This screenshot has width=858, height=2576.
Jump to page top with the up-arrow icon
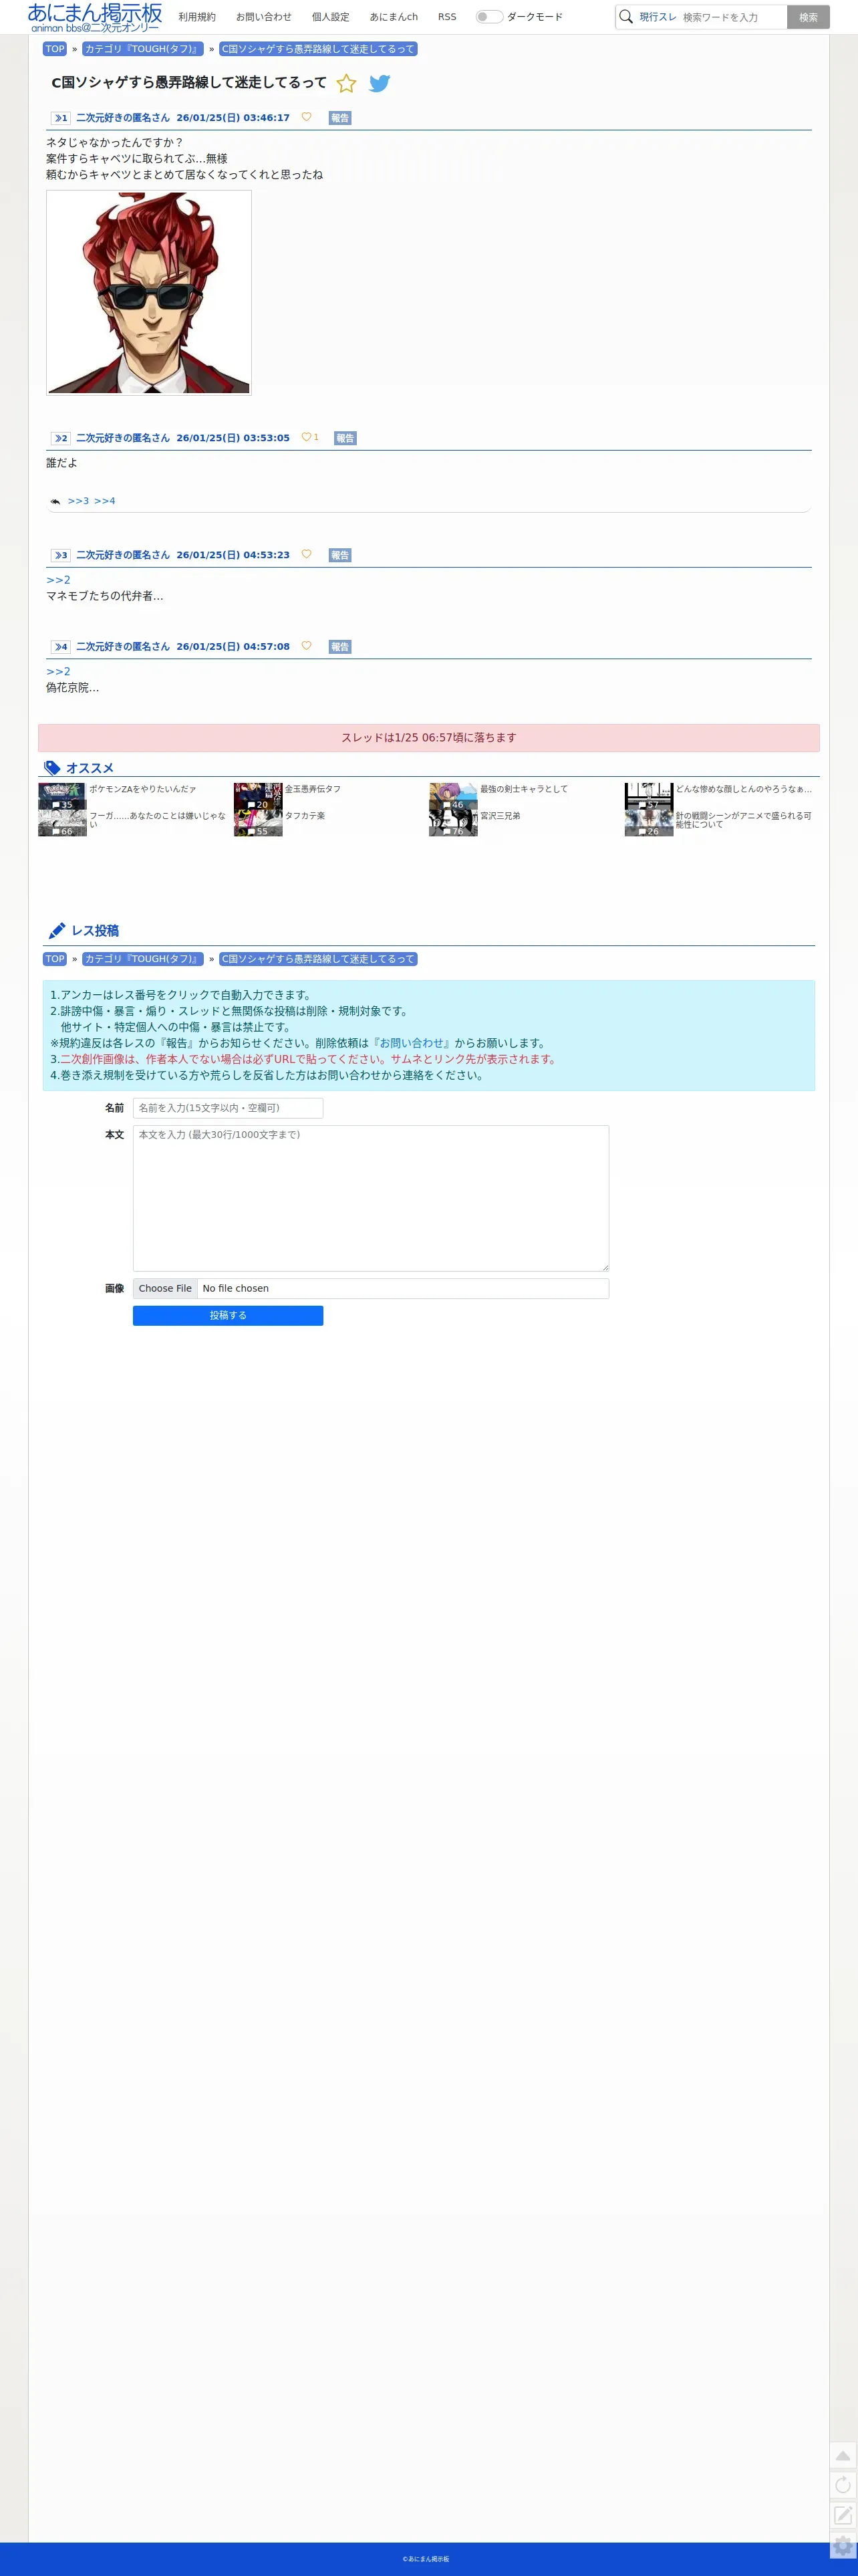[843, 2456]
